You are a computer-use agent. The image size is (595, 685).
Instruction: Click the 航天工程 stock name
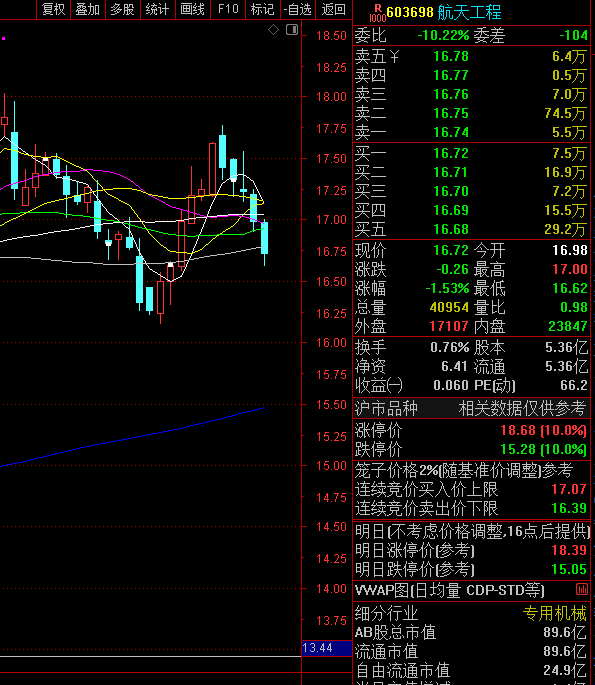pyautogui.click(x=469, y=12)
